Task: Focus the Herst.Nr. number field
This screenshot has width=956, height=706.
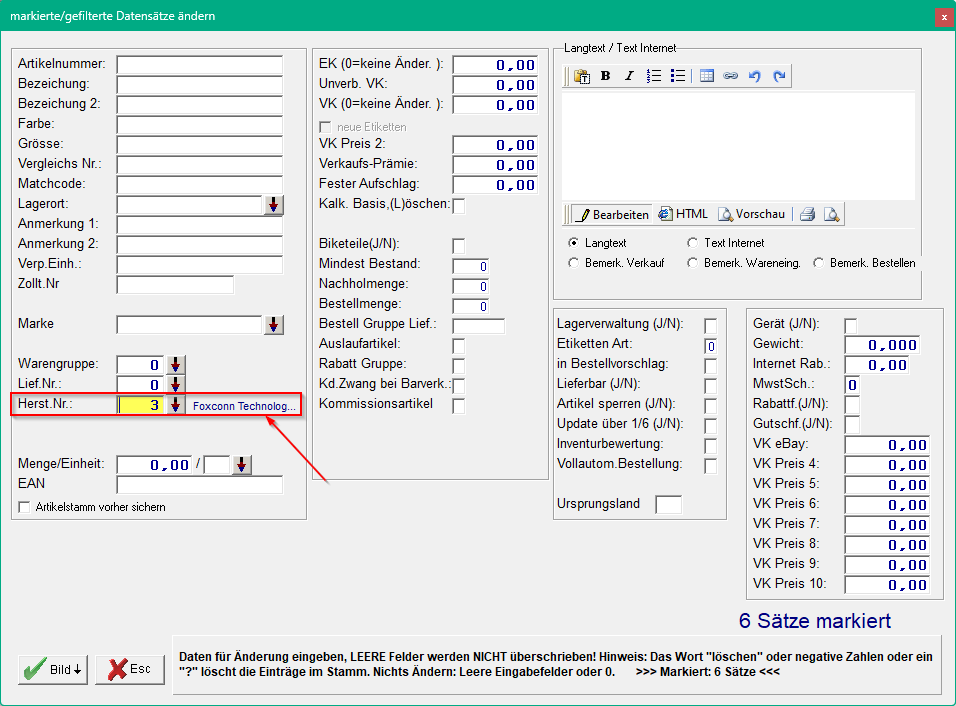Action: [x=141, y=405]
